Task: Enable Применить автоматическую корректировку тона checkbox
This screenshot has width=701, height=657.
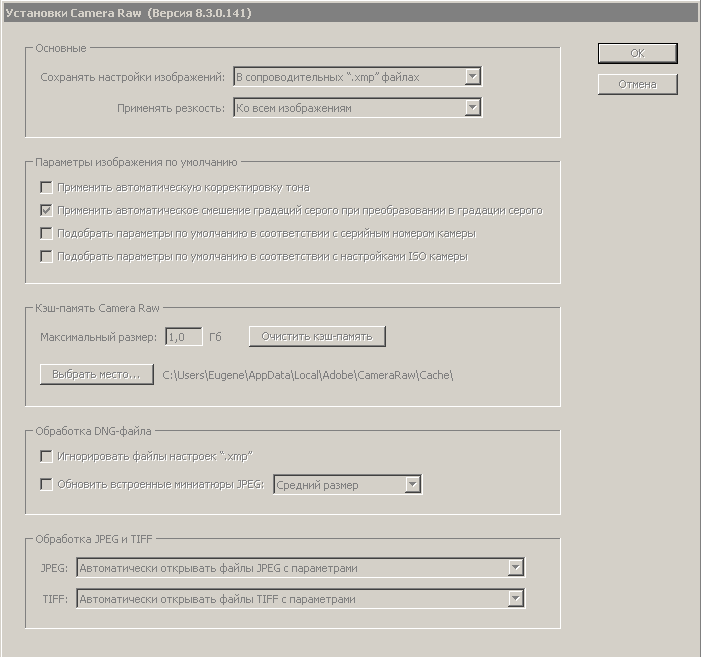Action: pyautogui.click(x=46, y=187)
